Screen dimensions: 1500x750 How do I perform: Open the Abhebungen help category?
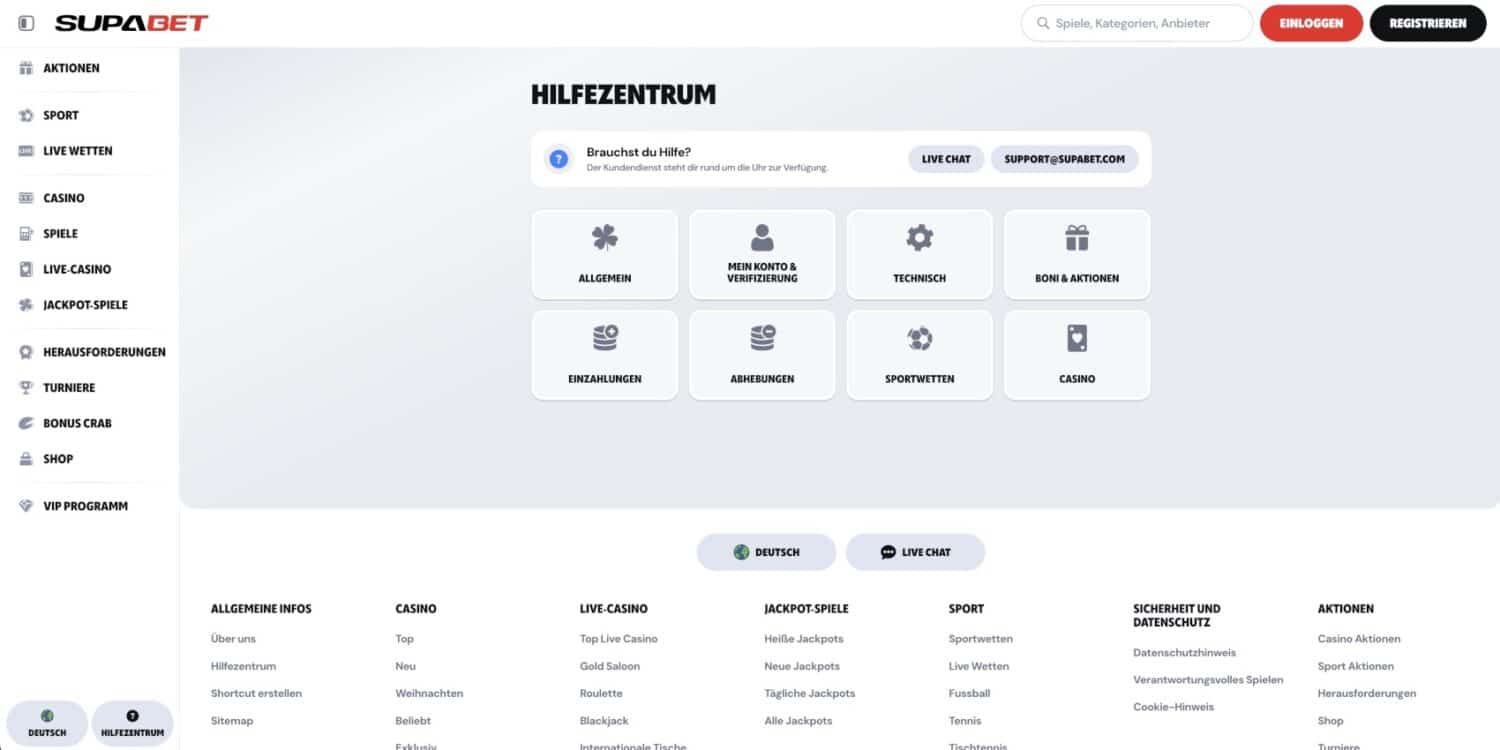coord(762,355)
